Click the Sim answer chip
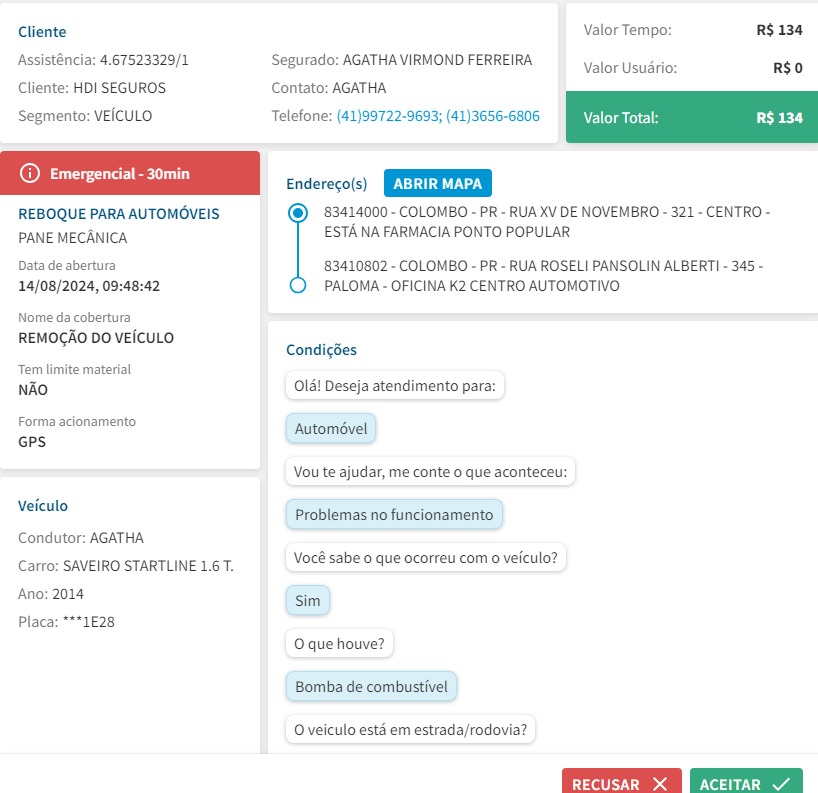818x793 pixels. (x=308, y=601)
